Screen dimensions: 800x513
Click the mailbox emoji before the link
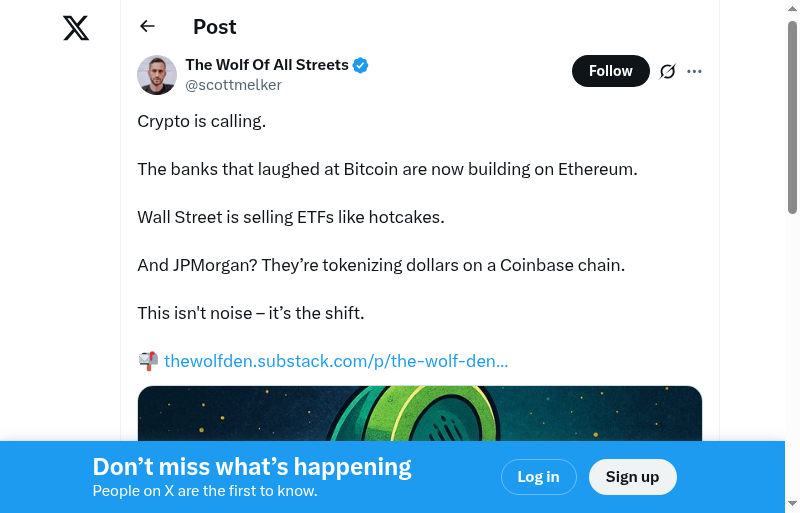pyautogui.click(x=148, y=361)
